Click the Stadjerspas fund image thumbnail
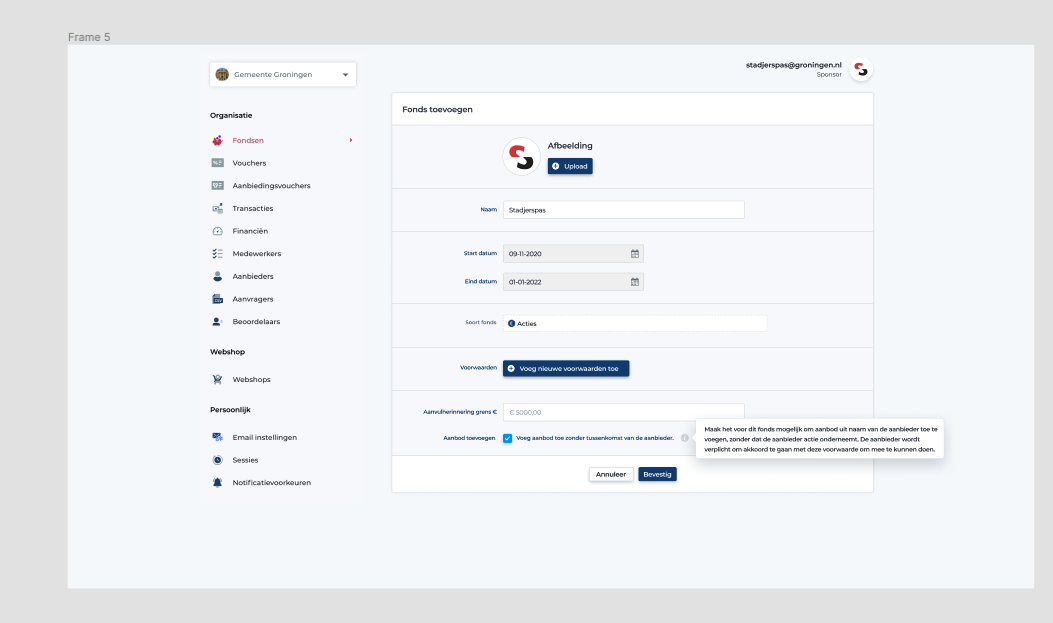1053x623 pixels. pos(522,156)
